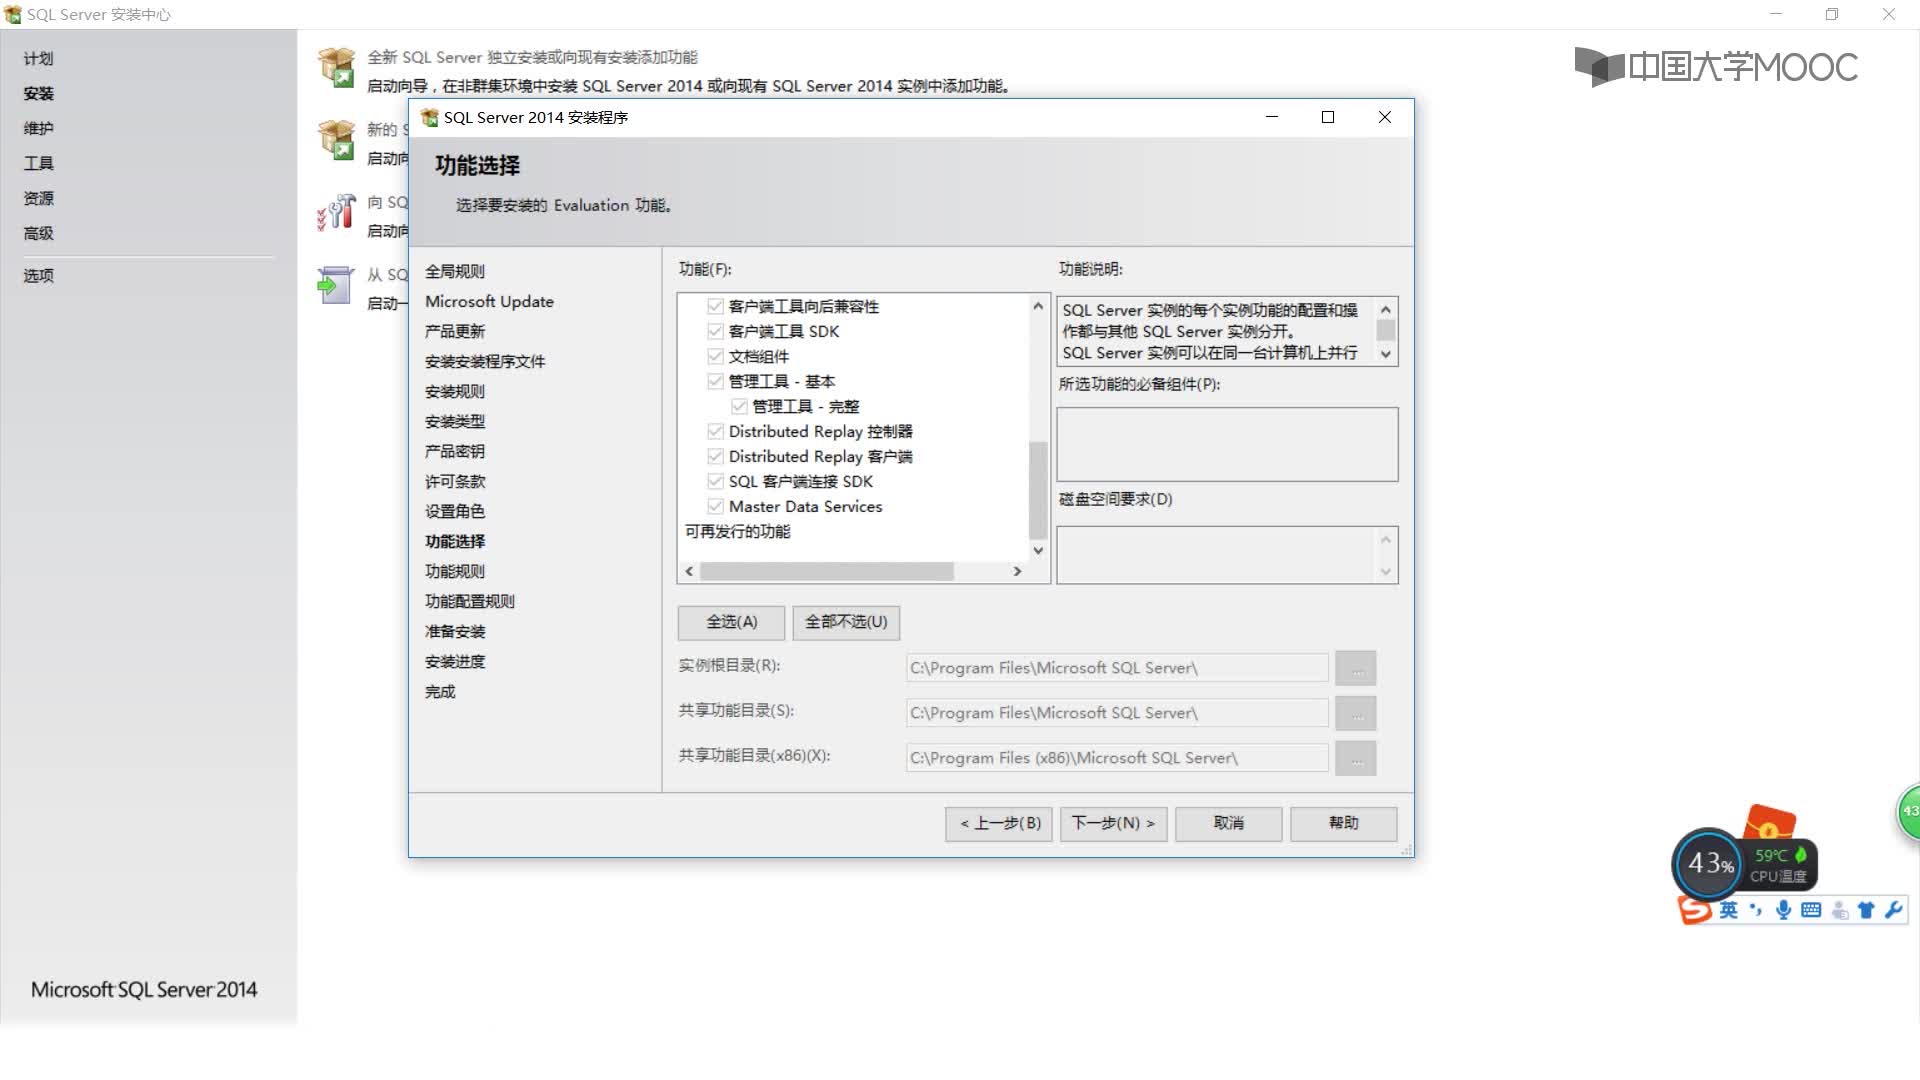Click the 全选(A) select all button
The width and height of the screenshot is (1920, 1080).
732,622
